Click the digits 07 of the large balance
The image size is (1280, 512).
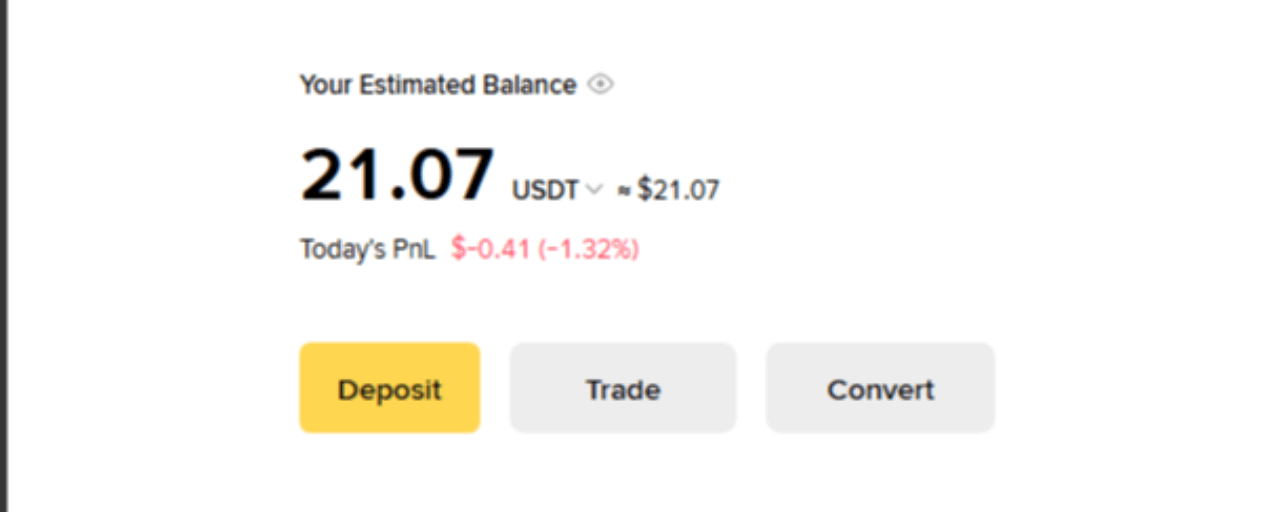click(x=455, y=176)
